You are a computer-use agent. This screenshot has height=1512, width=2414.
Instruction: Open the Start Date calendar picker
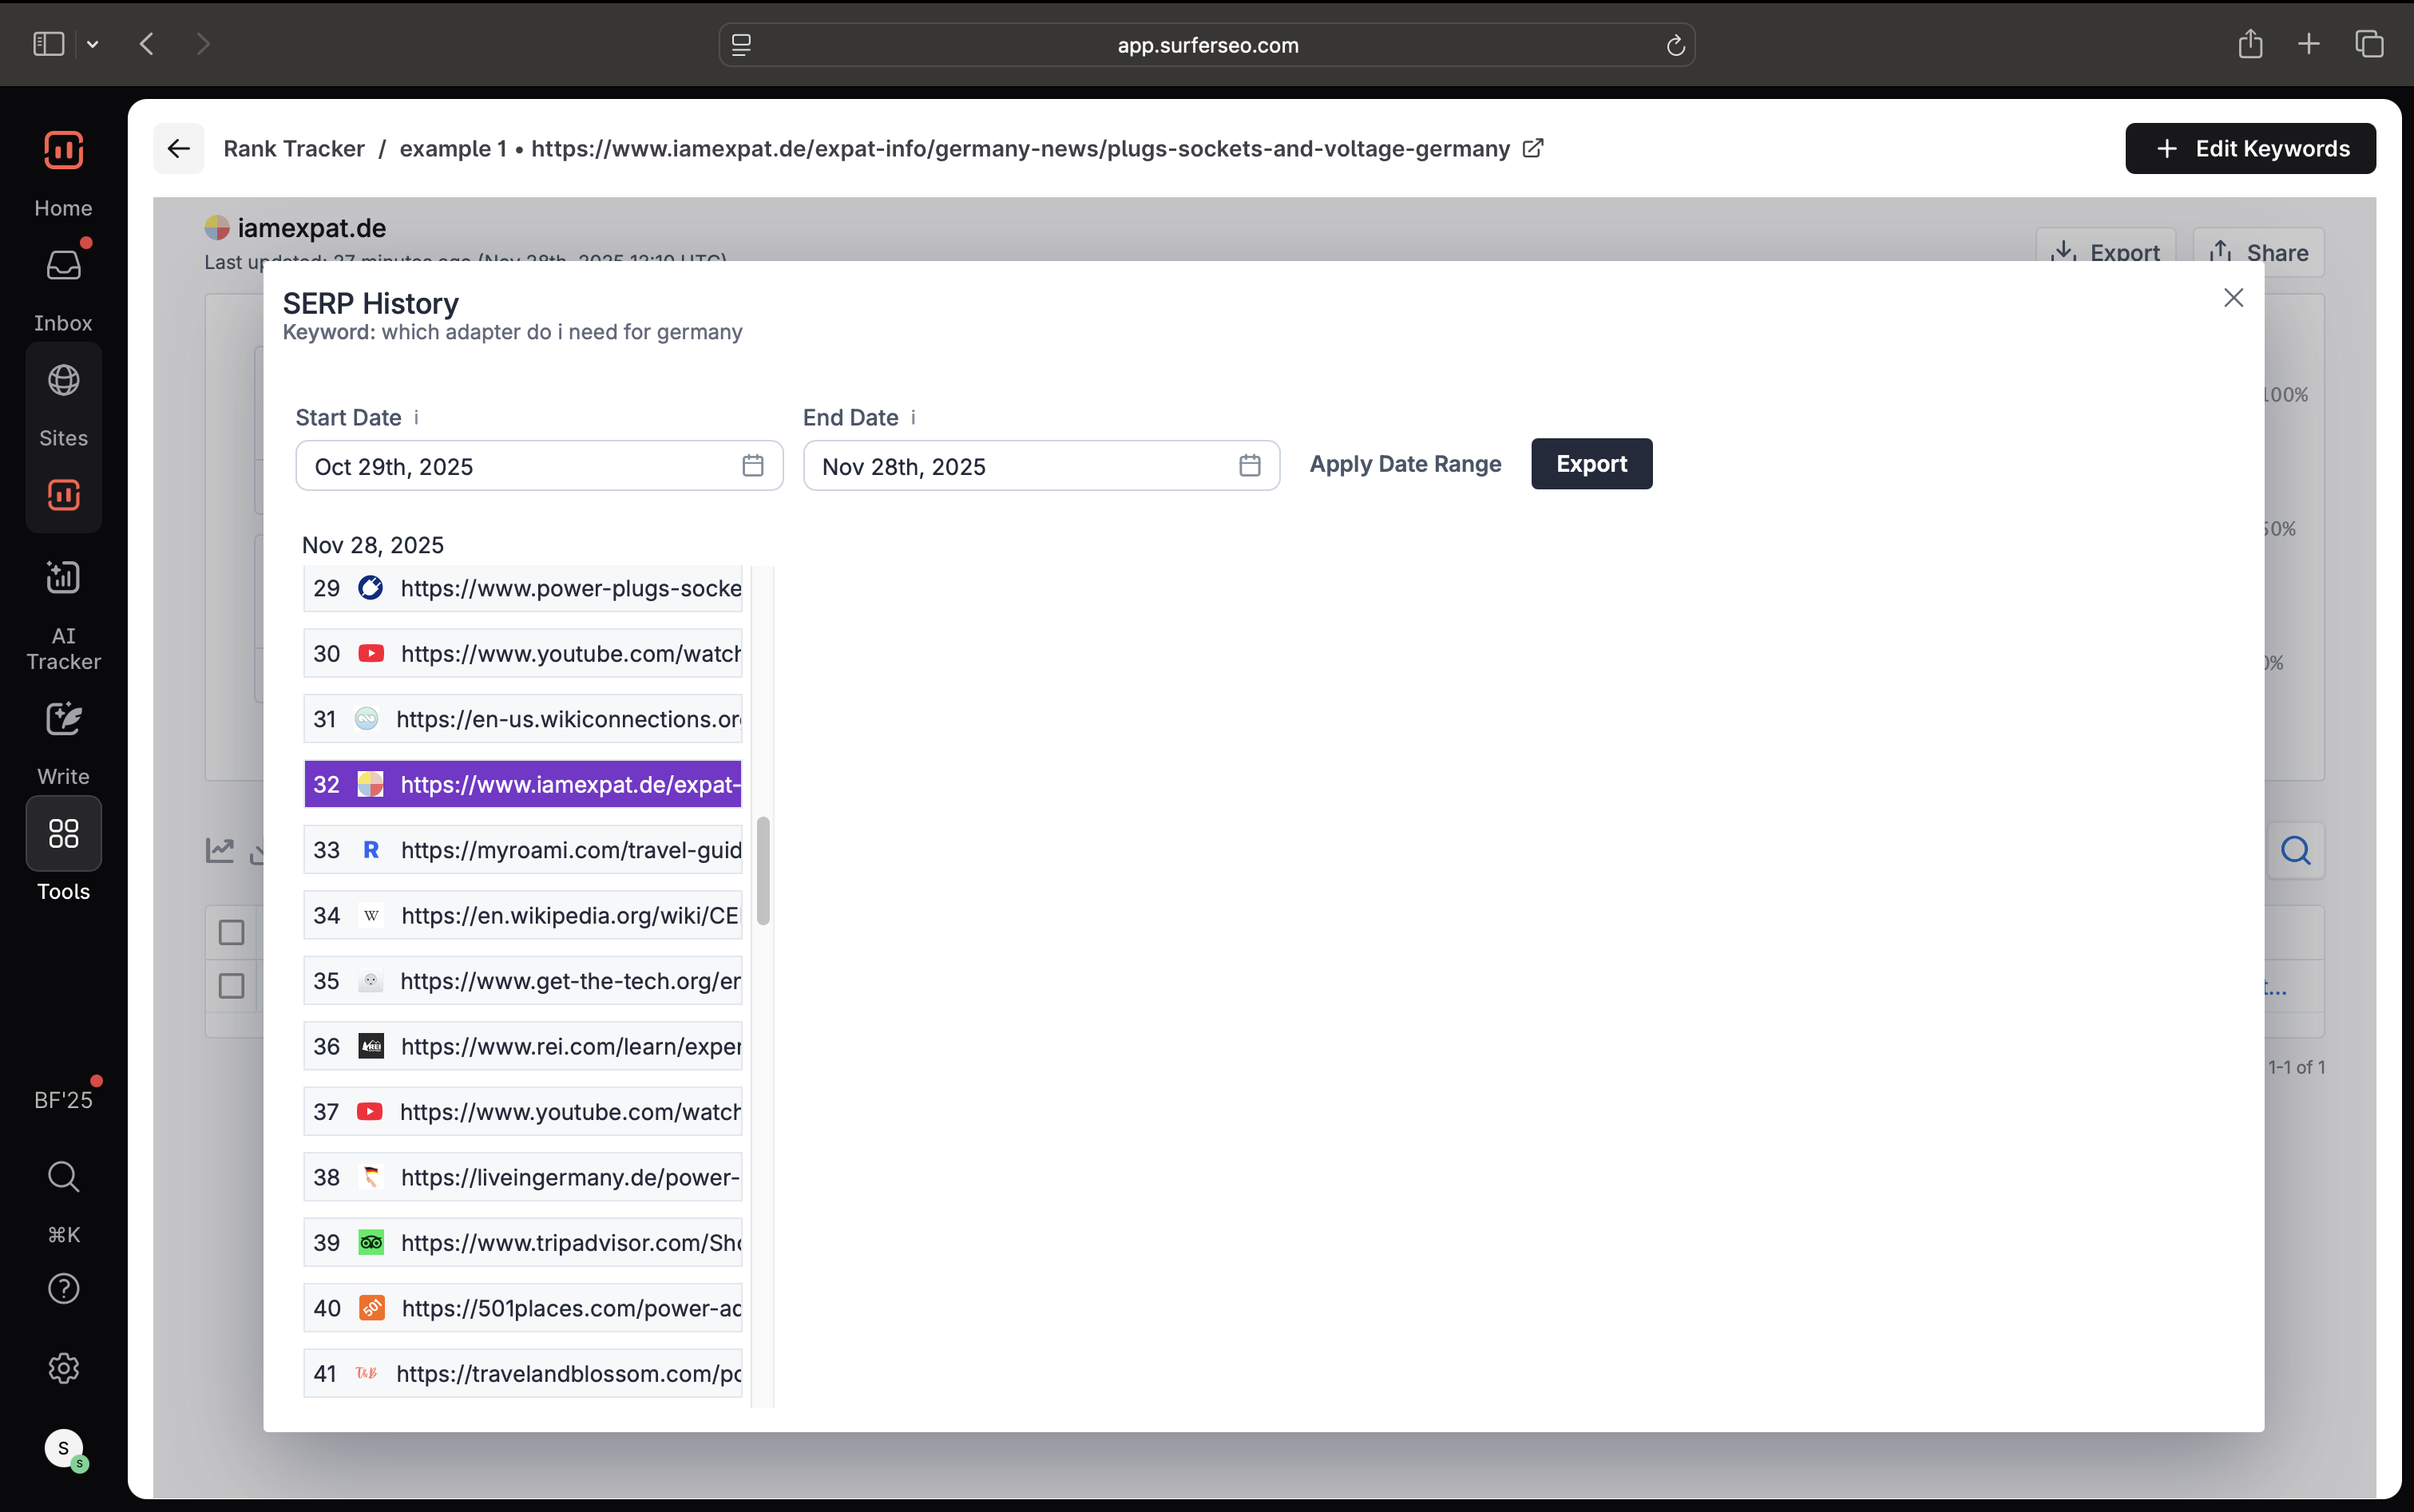click(x=752, y=466)
